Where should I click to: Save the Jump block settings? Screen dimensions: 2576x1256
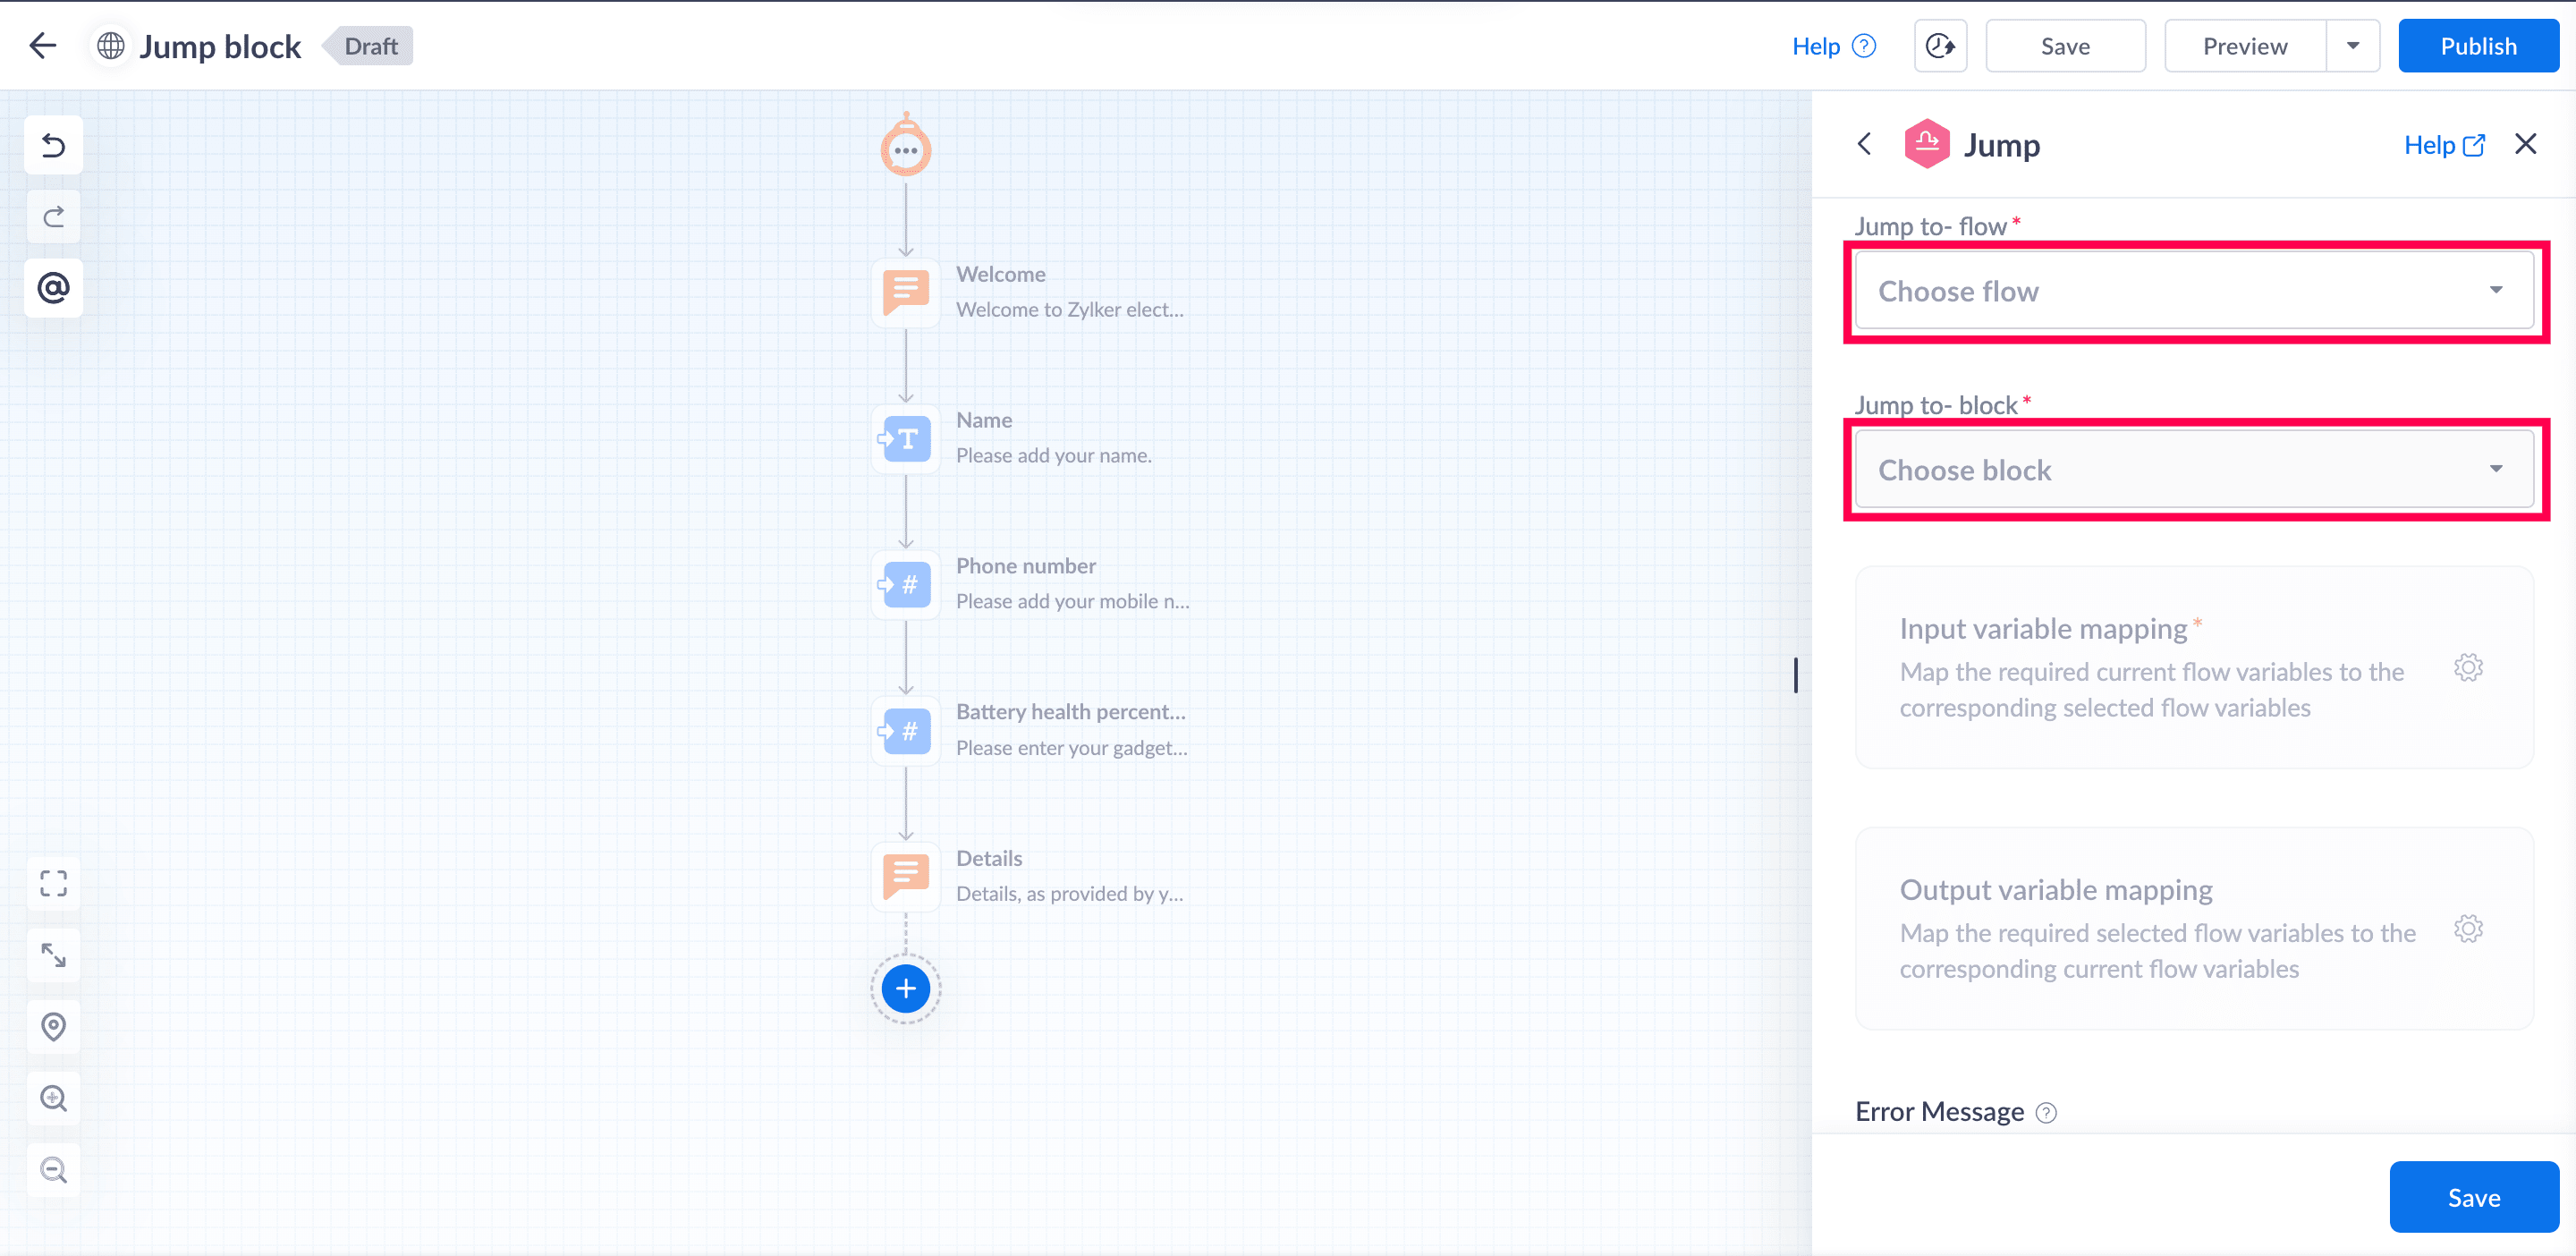click(2474, 1197)
